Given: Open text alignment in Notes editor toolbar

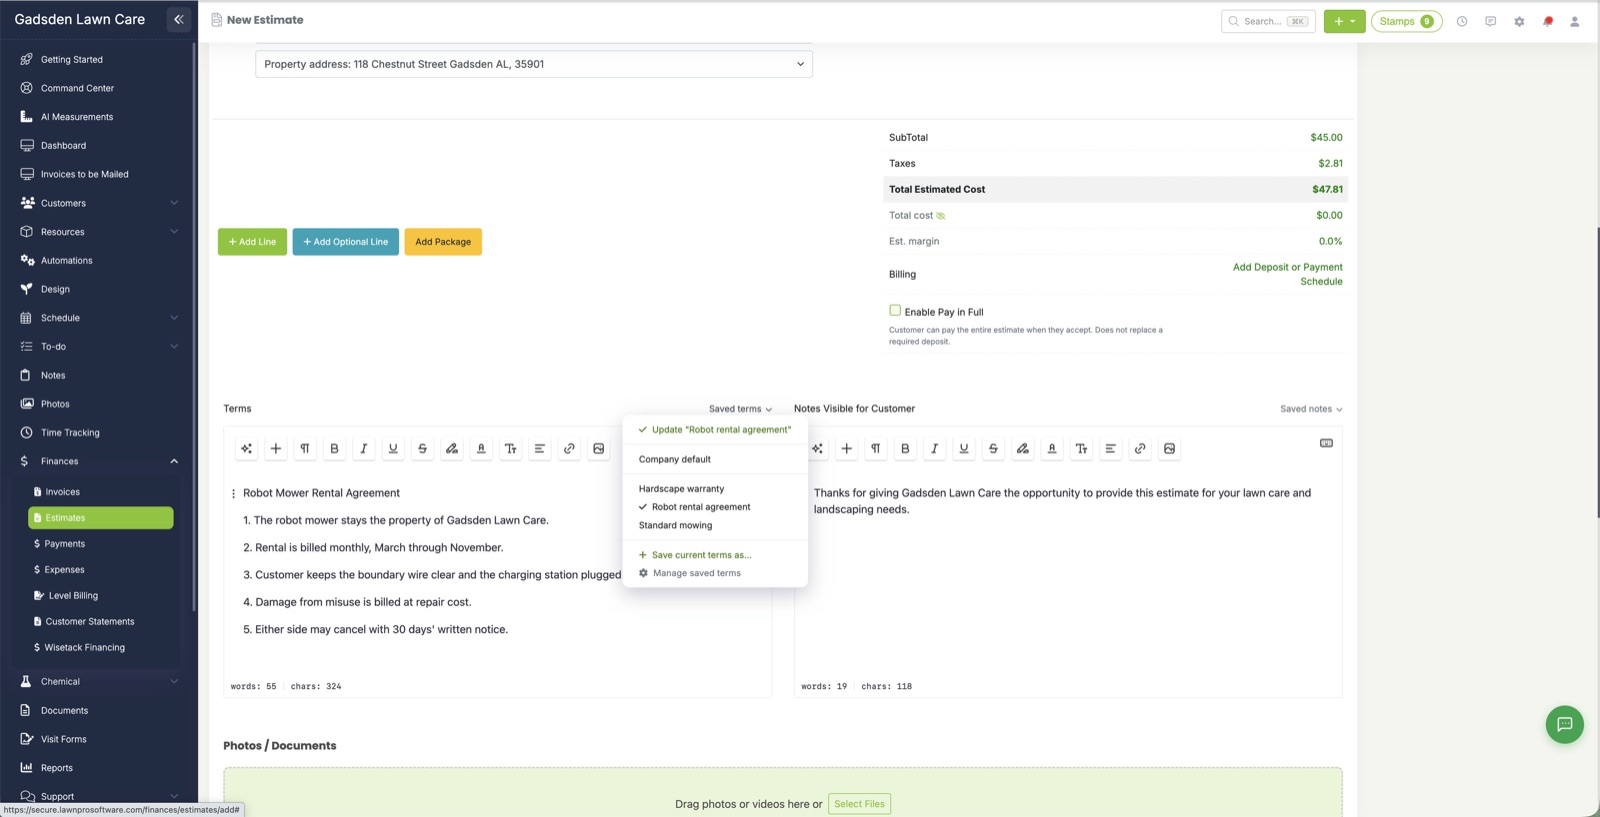Looking at the screenshot, I should click(x=1110, y=449).
